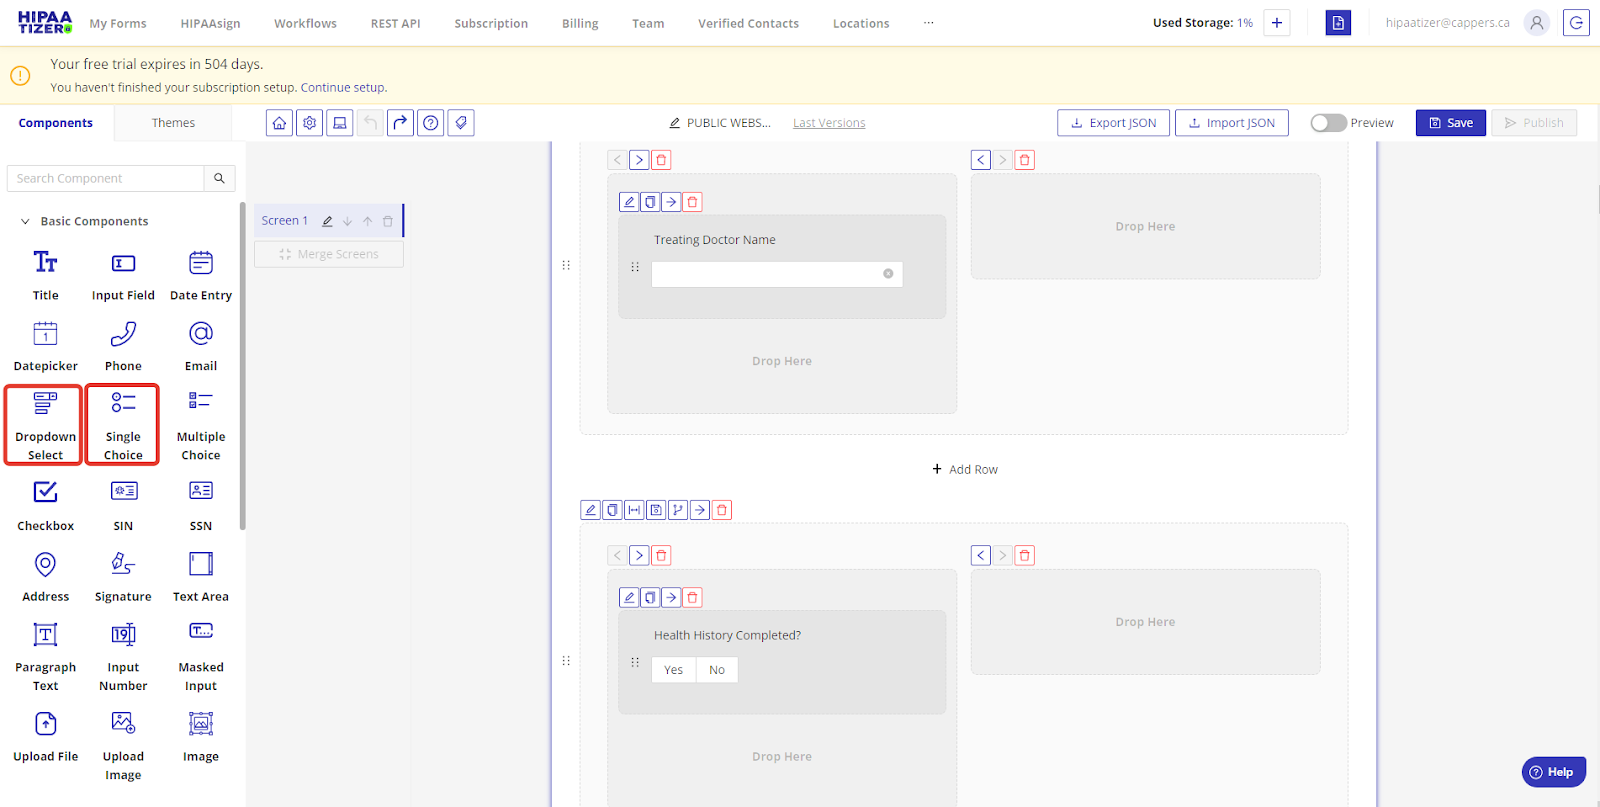The image size is (1600, 807).
Task: Open the Workflows menu item
Action: click(305, 23)
